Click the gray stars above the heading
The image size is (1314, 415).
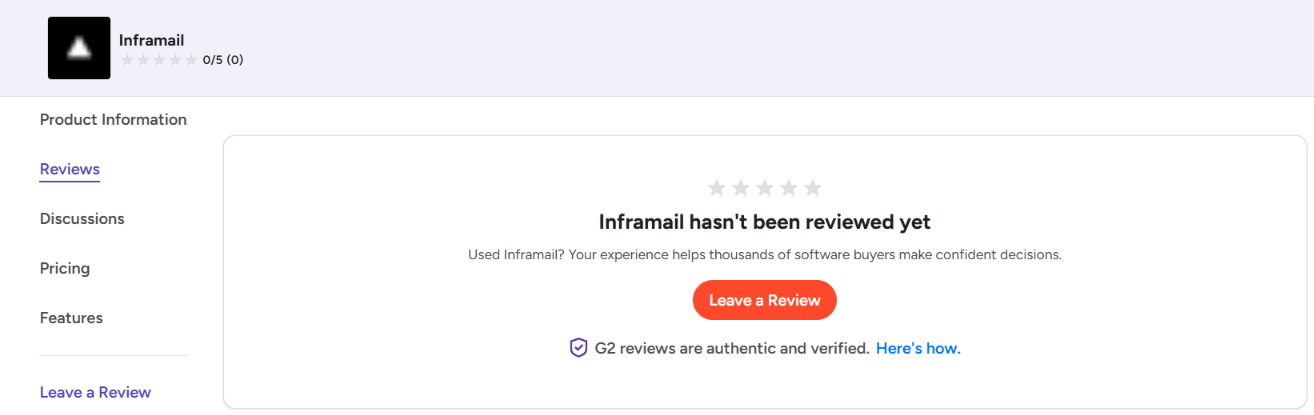click(765, 187)
